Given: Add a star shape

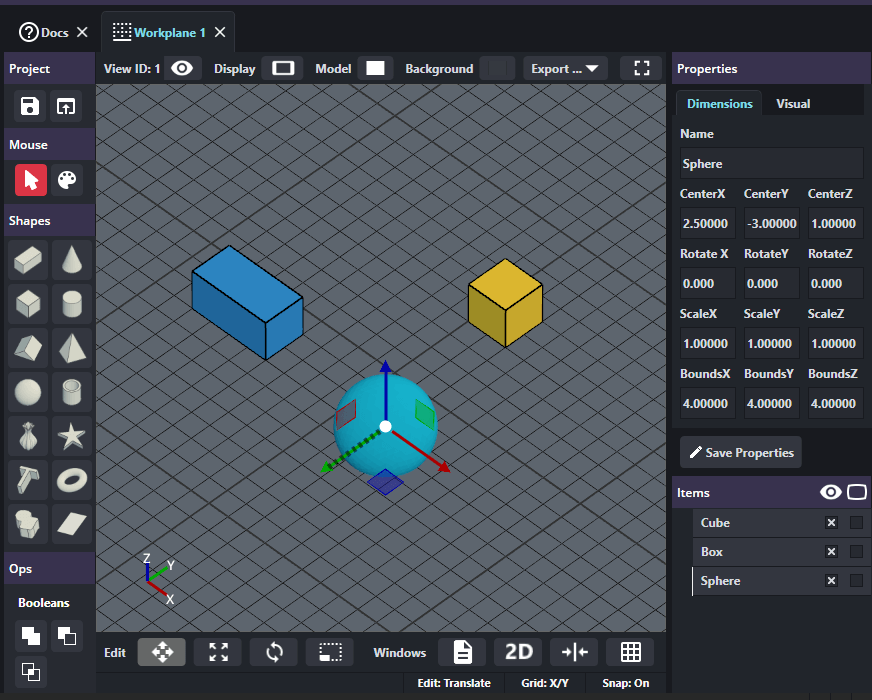Looking at the screenshot, I should [72, 436].
